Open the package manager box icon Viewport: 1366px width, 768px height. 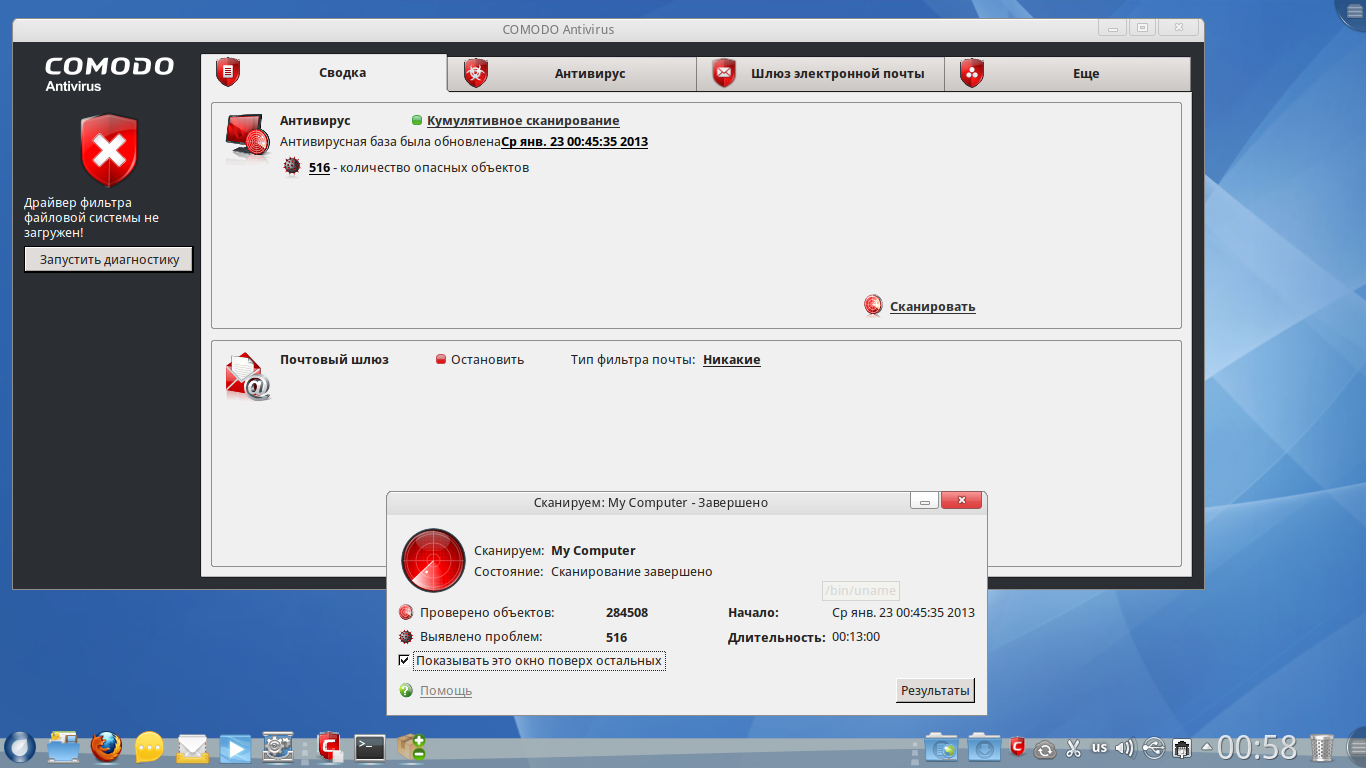click(411, 746)
